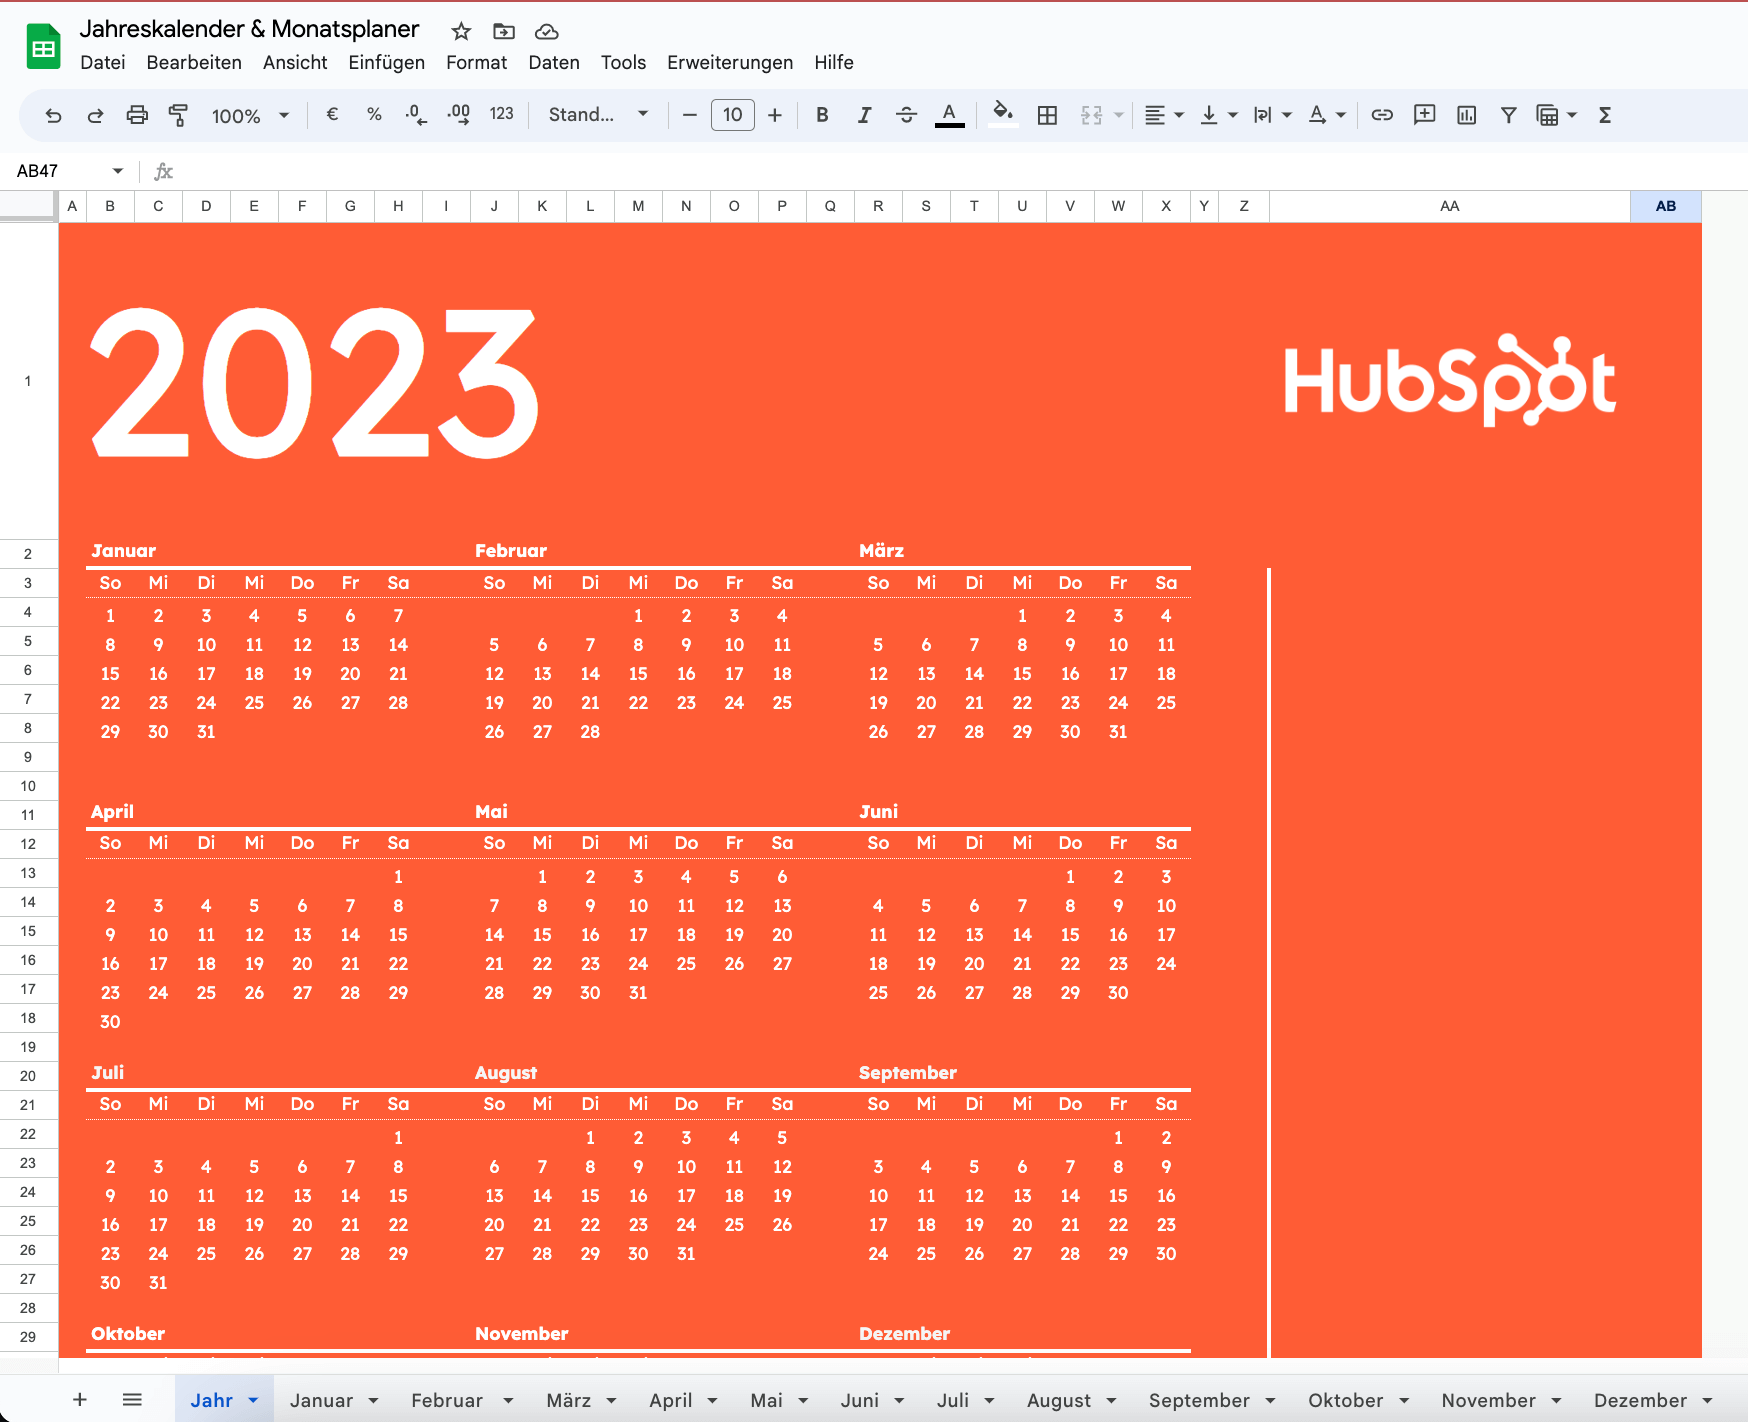Open the Einfügen menu
The image size is (1748, 1422).
point(386,62)
